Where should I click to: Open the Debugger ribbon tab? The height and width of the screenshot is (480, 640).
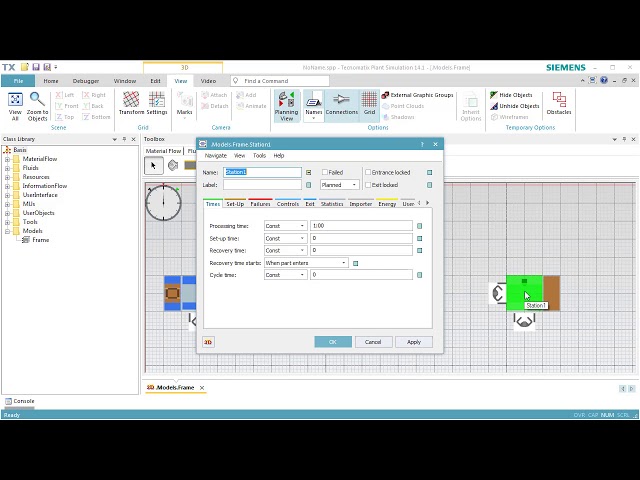pos(86,81)
